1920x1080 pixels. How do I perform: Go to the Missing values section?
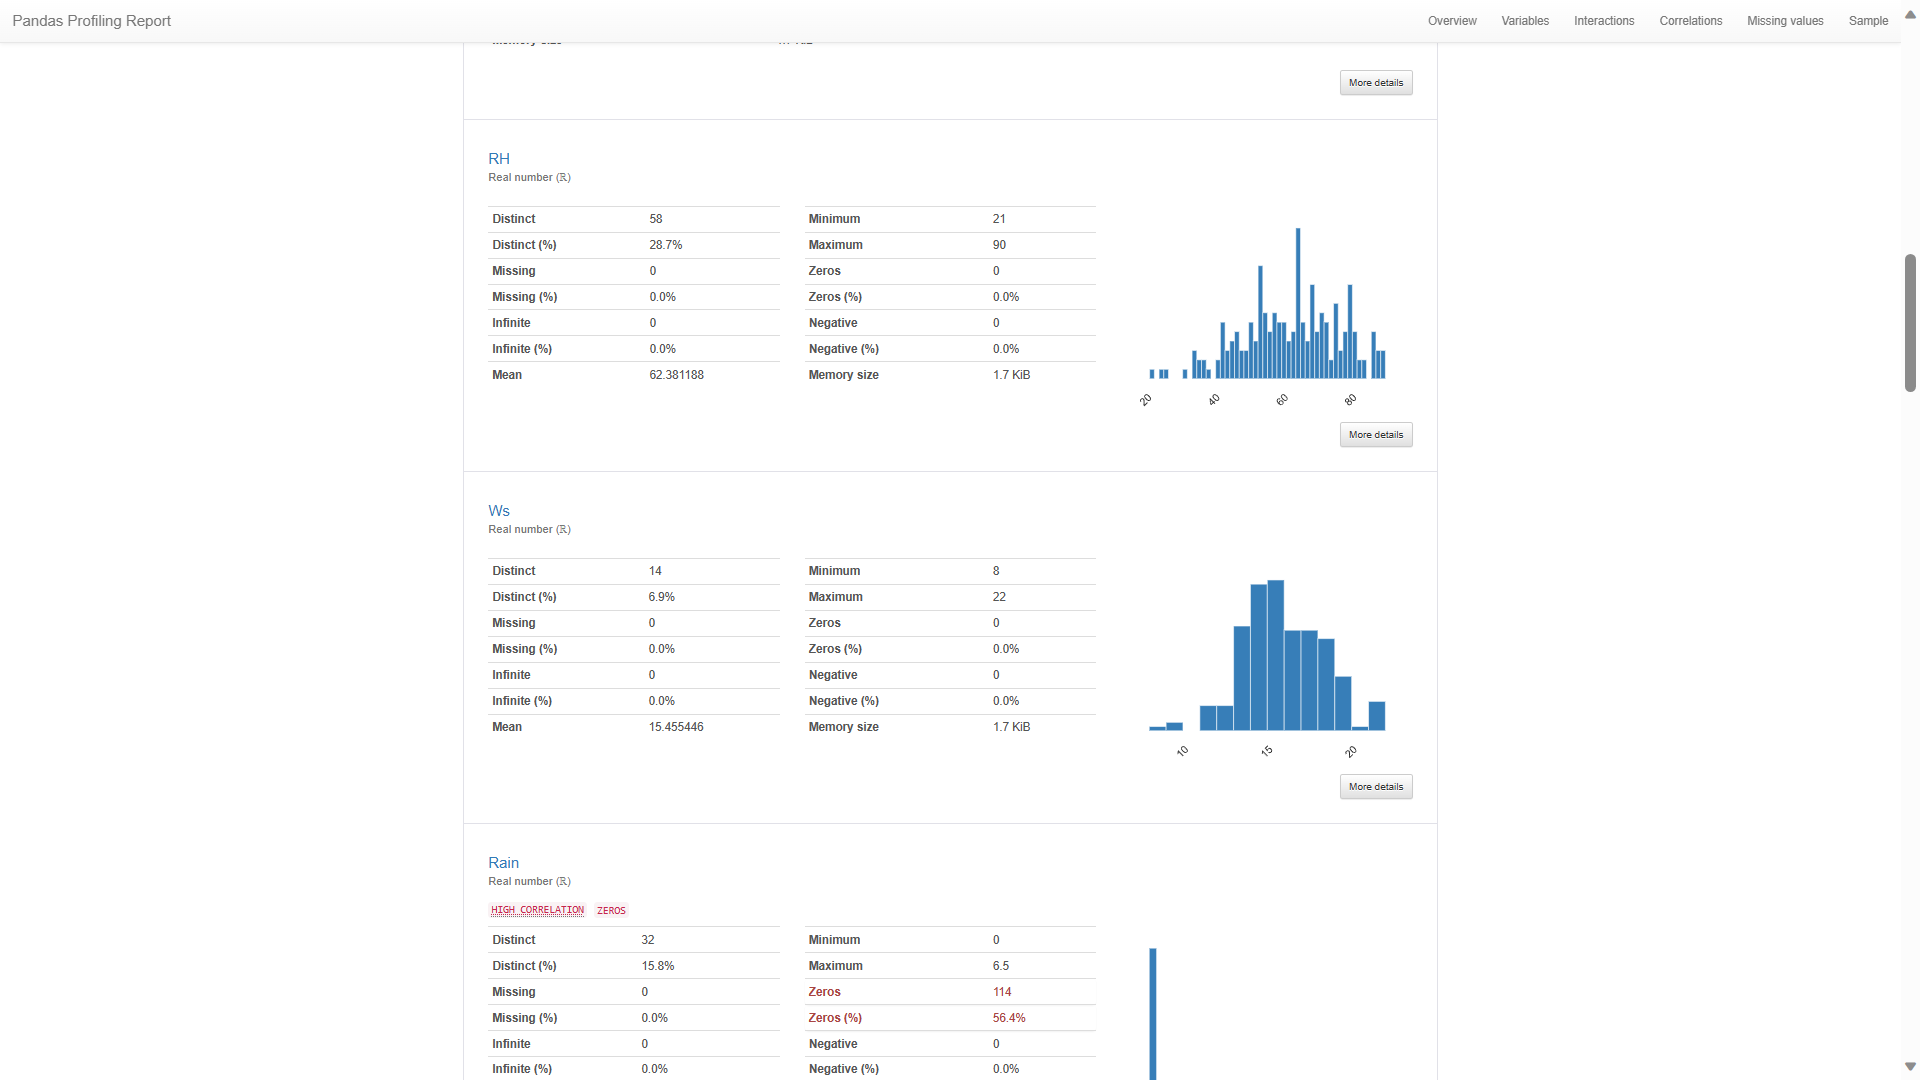[x=1786, y=20]
